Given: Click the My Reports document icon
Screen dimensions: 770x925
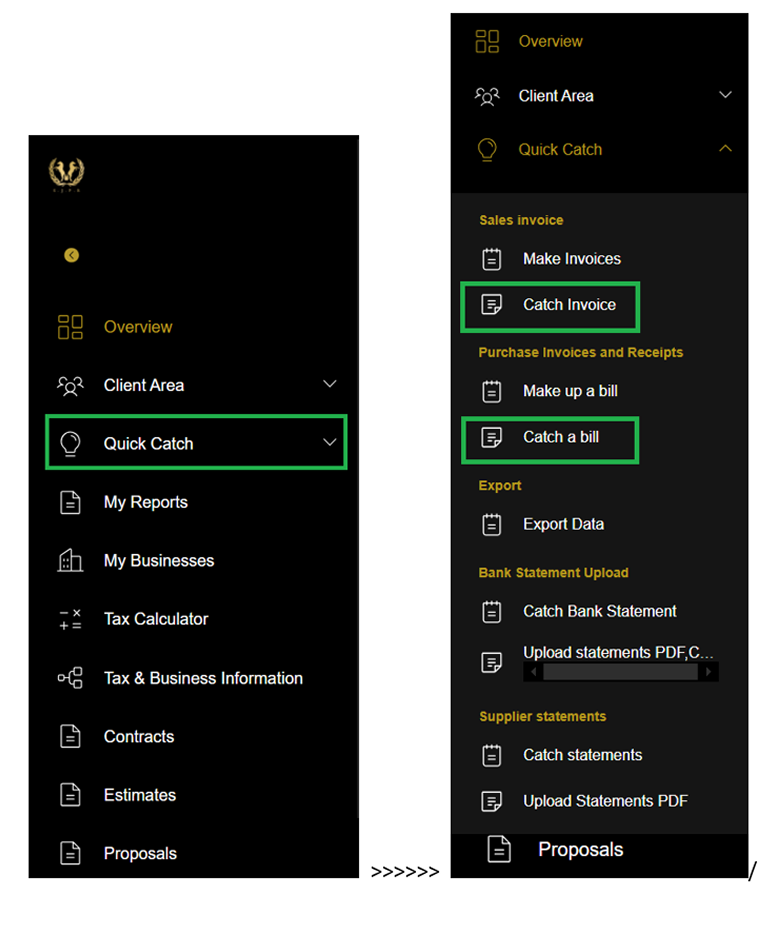Looking at the screenshot, I should 70,502.
